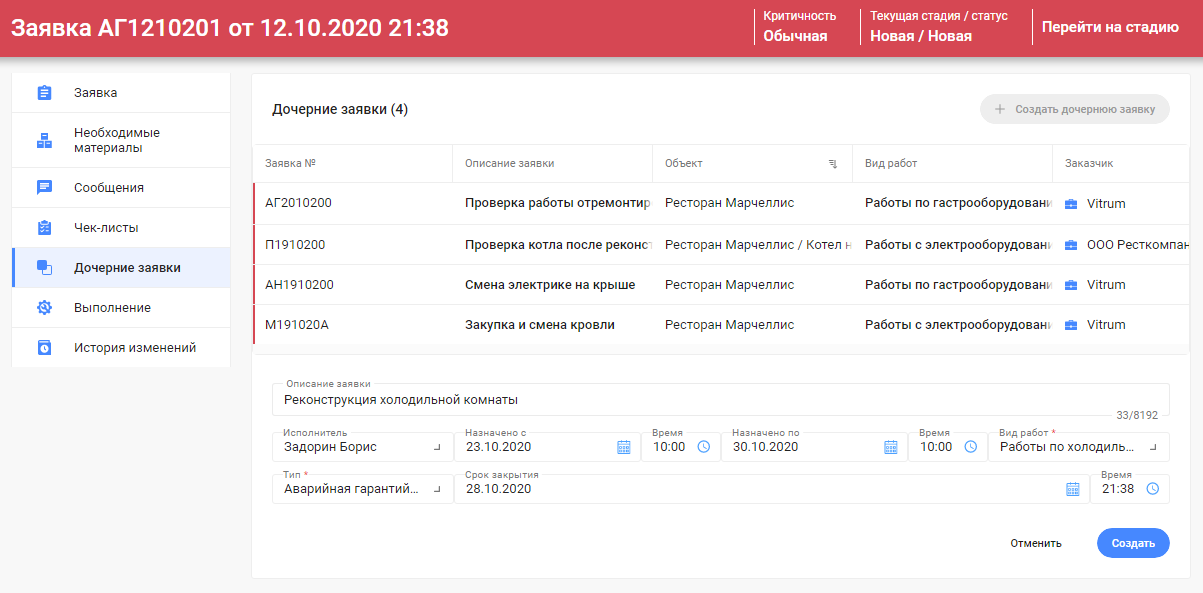Click ООО Ресткомпани customer cell
The width and height of the screenshot is (1203, 593).
click(1121, 245)
